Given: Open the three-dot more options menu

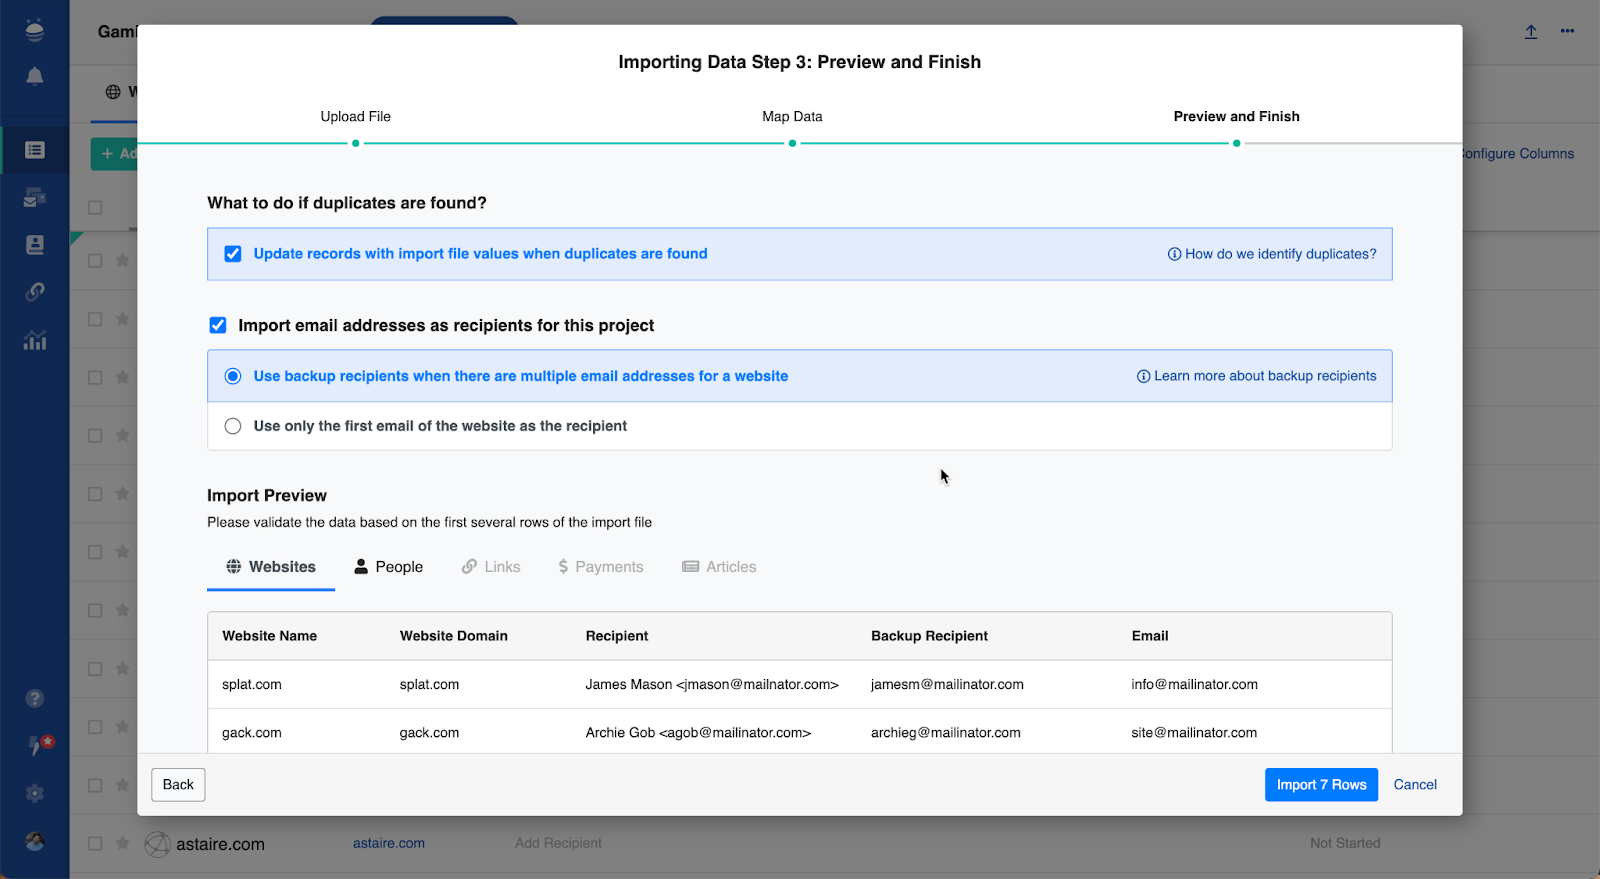Looking at the screenshot, I should [1567, 32].
